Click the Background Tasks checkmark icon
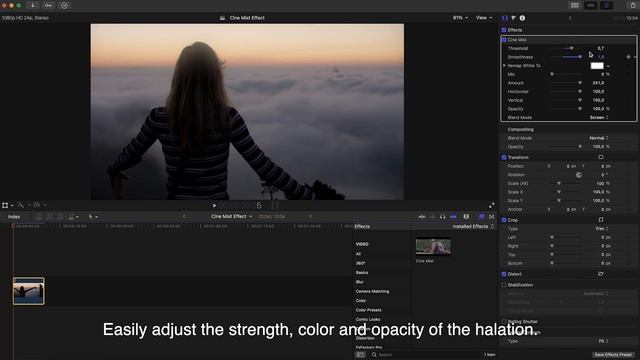The width and height of the screenshot is (640, 360). pos(64,5)
